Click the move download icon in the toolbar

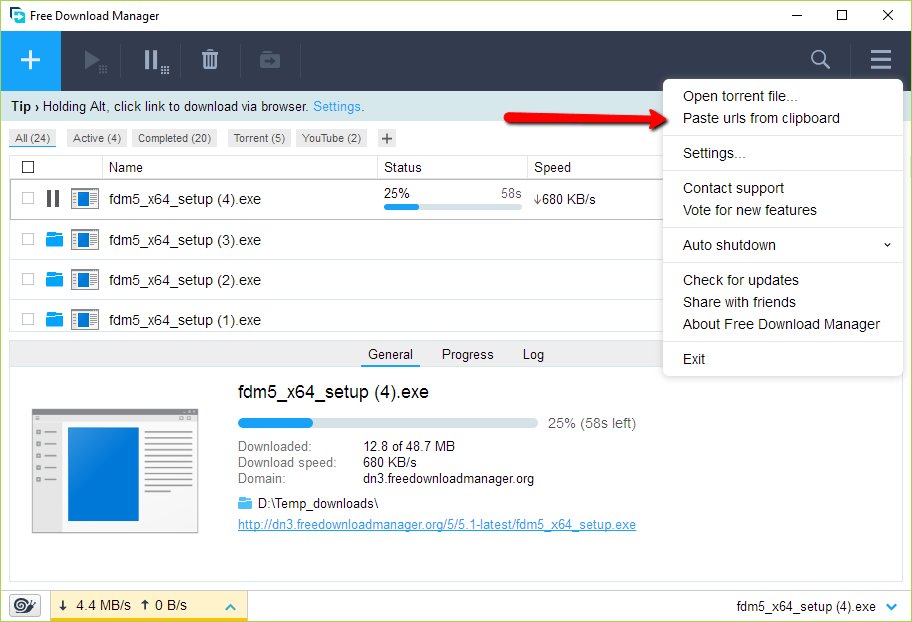click(270, 59)
